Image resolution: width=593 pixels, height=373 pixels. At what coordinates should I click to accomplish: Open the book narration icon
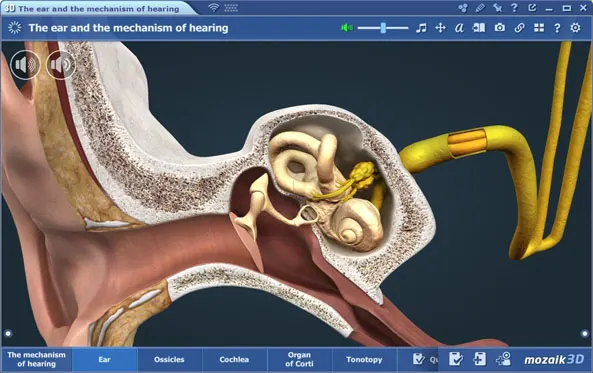click(479, 28)
